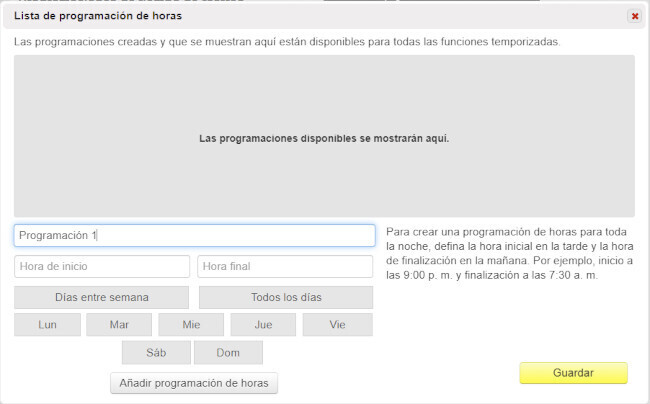Toggle the Vie day button
The width and height of the screenshot is (650, 404).
point(337,325)
